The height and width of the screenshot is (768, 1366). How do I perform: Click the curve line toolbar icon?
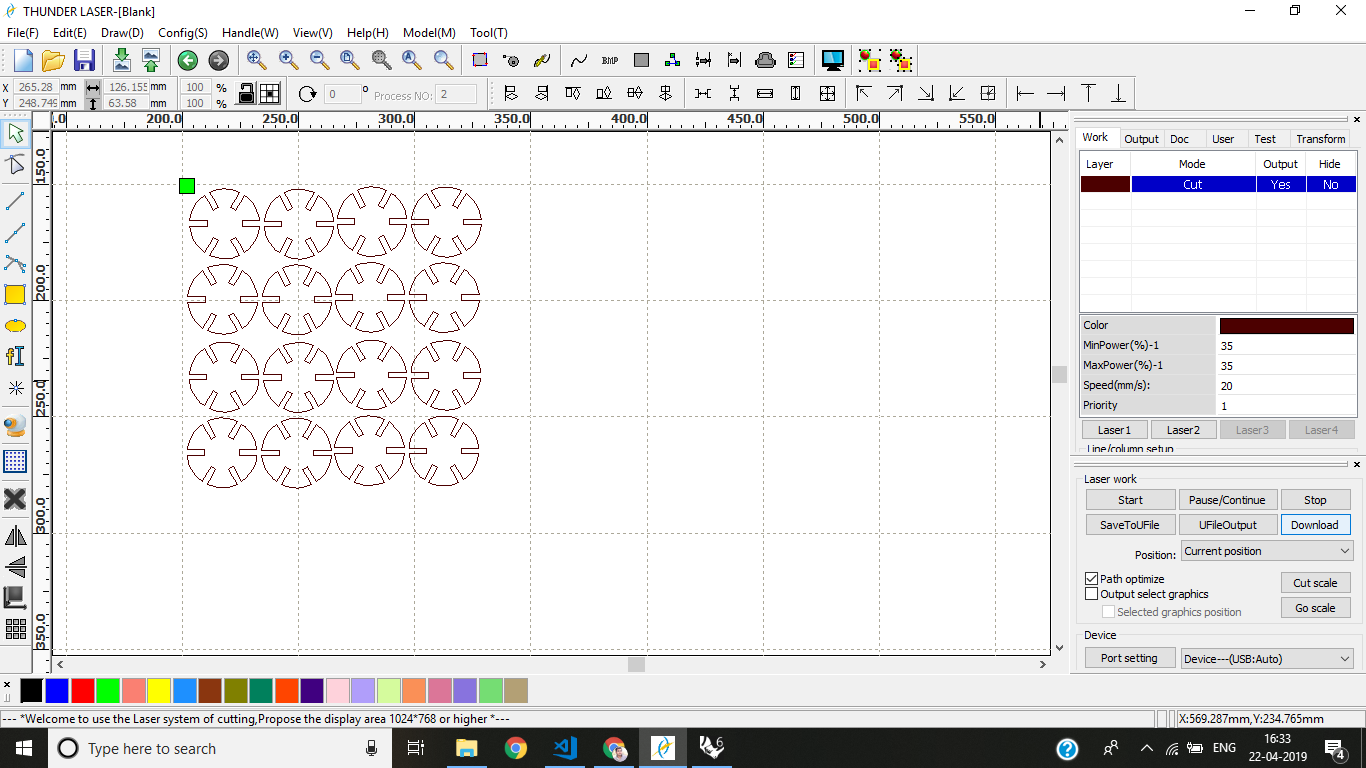(579, 60)
